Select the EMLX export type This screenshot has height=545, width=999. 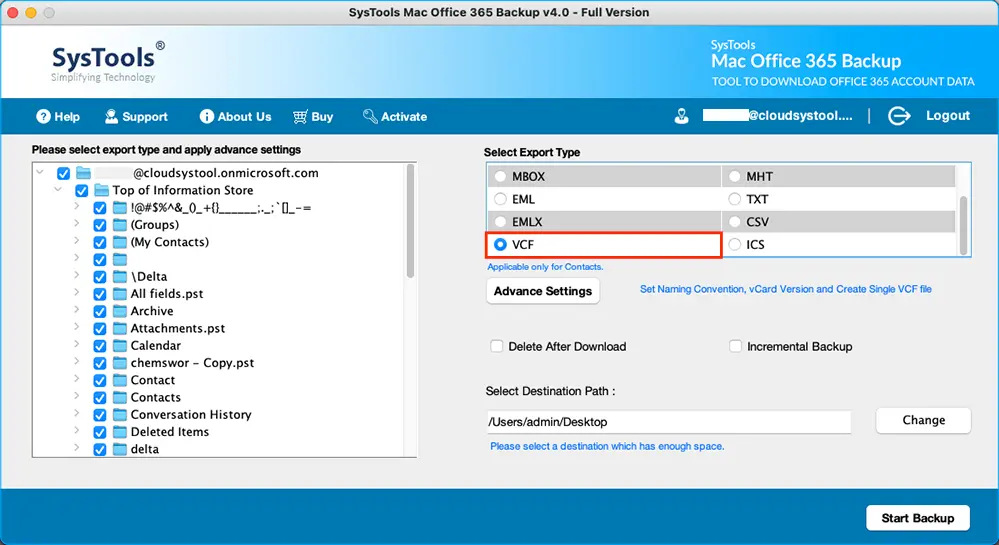point(501,222)
